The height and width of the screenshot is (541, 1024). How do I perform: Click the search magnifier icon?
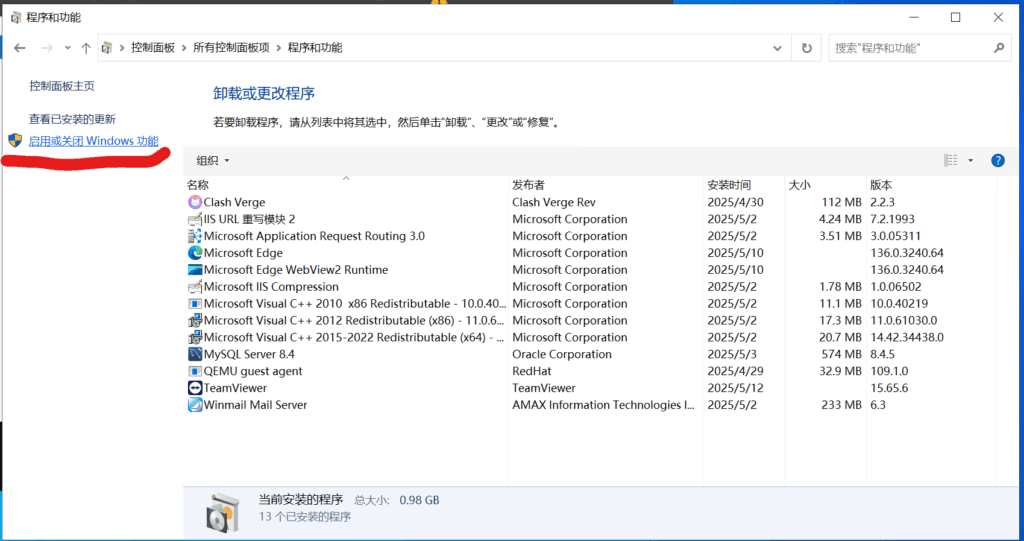click(999, 48)
